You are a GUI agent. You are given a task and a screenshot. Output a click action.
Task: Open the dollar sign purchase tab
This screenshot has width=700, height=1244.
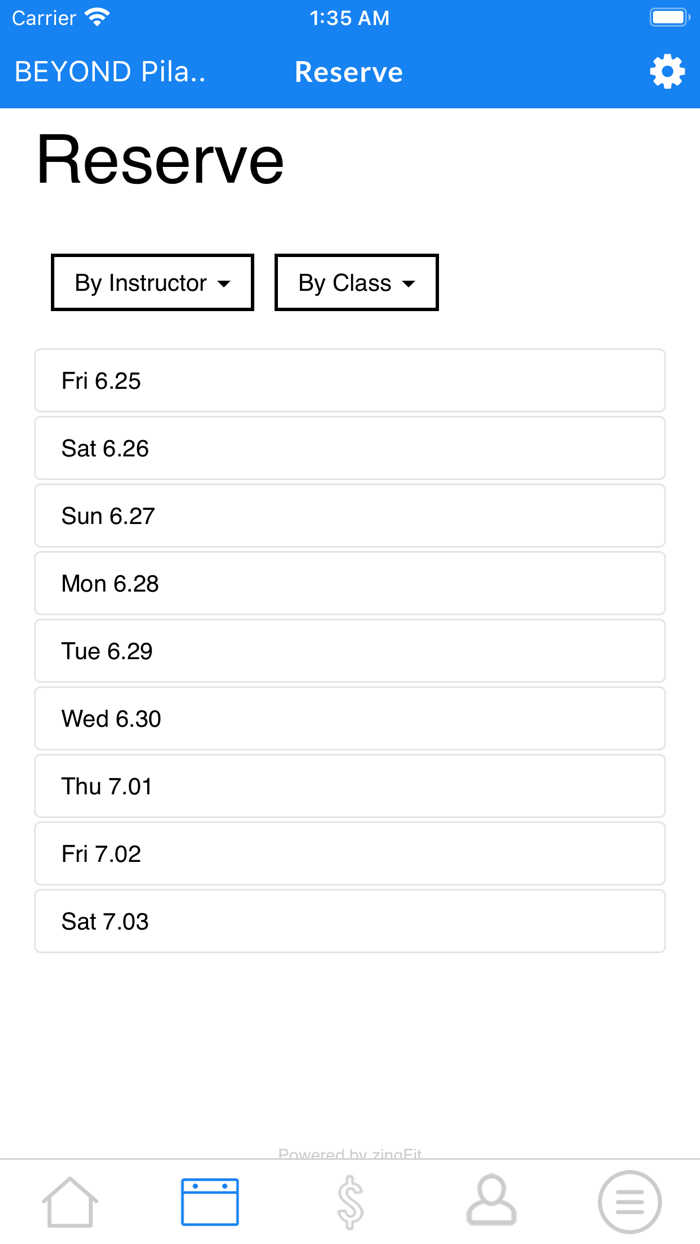pos(350,1201)
